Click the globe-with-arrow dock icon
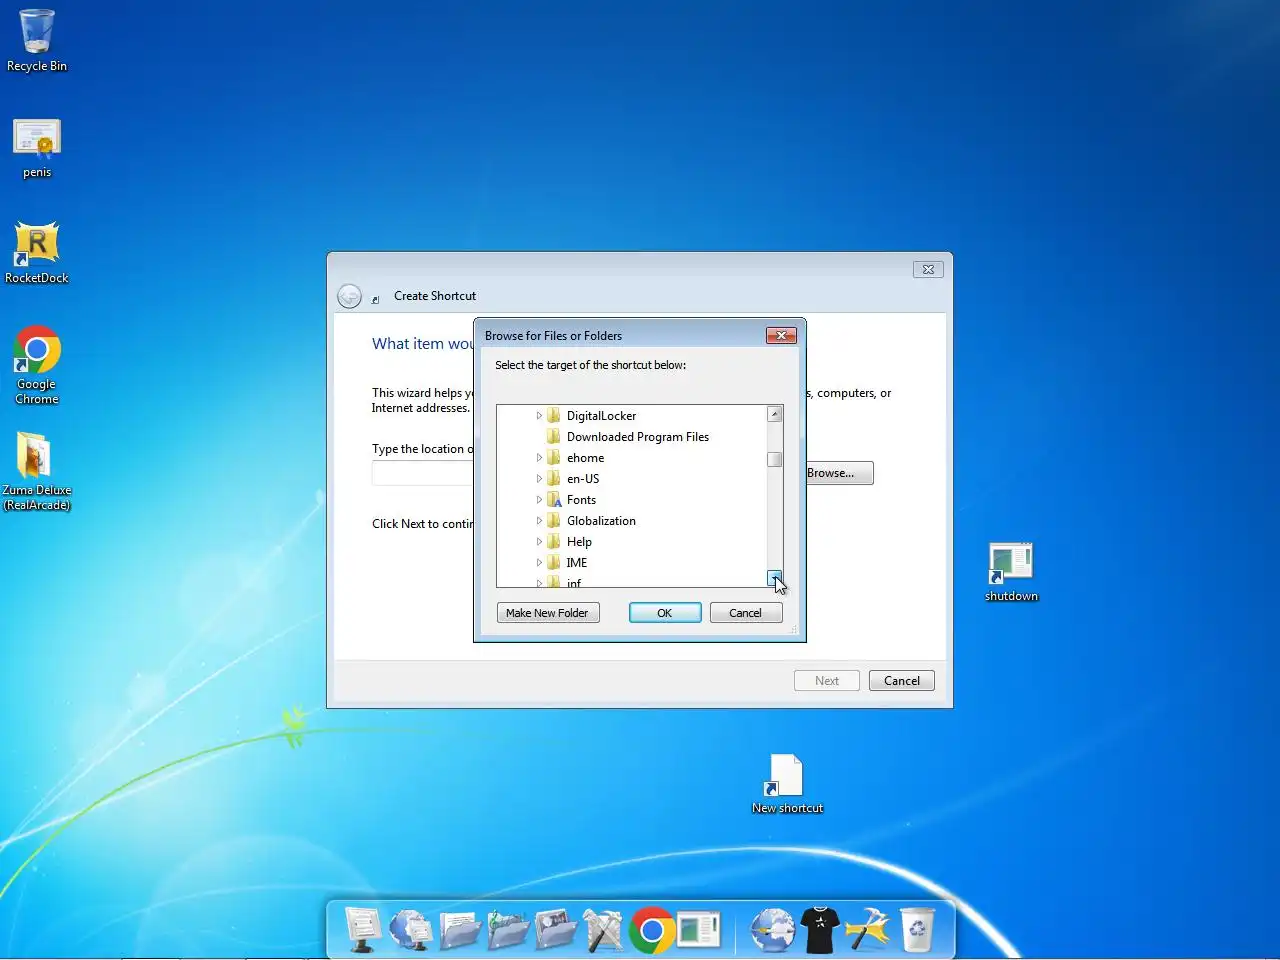The width and height of the screenshot is (1280, 960). (772, 930)
